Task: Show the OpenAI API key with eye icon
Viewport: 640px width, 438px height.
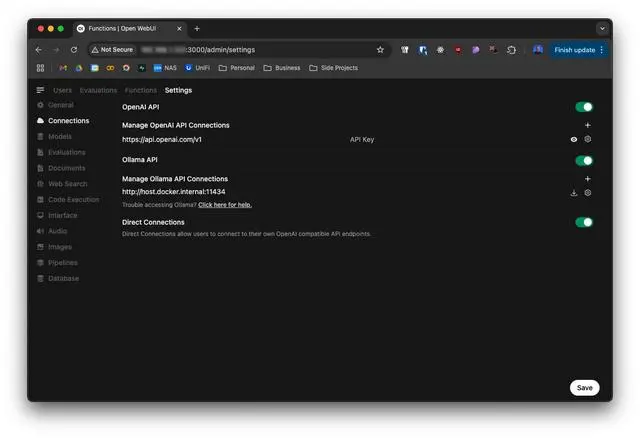Action: (x=574, y=140)
